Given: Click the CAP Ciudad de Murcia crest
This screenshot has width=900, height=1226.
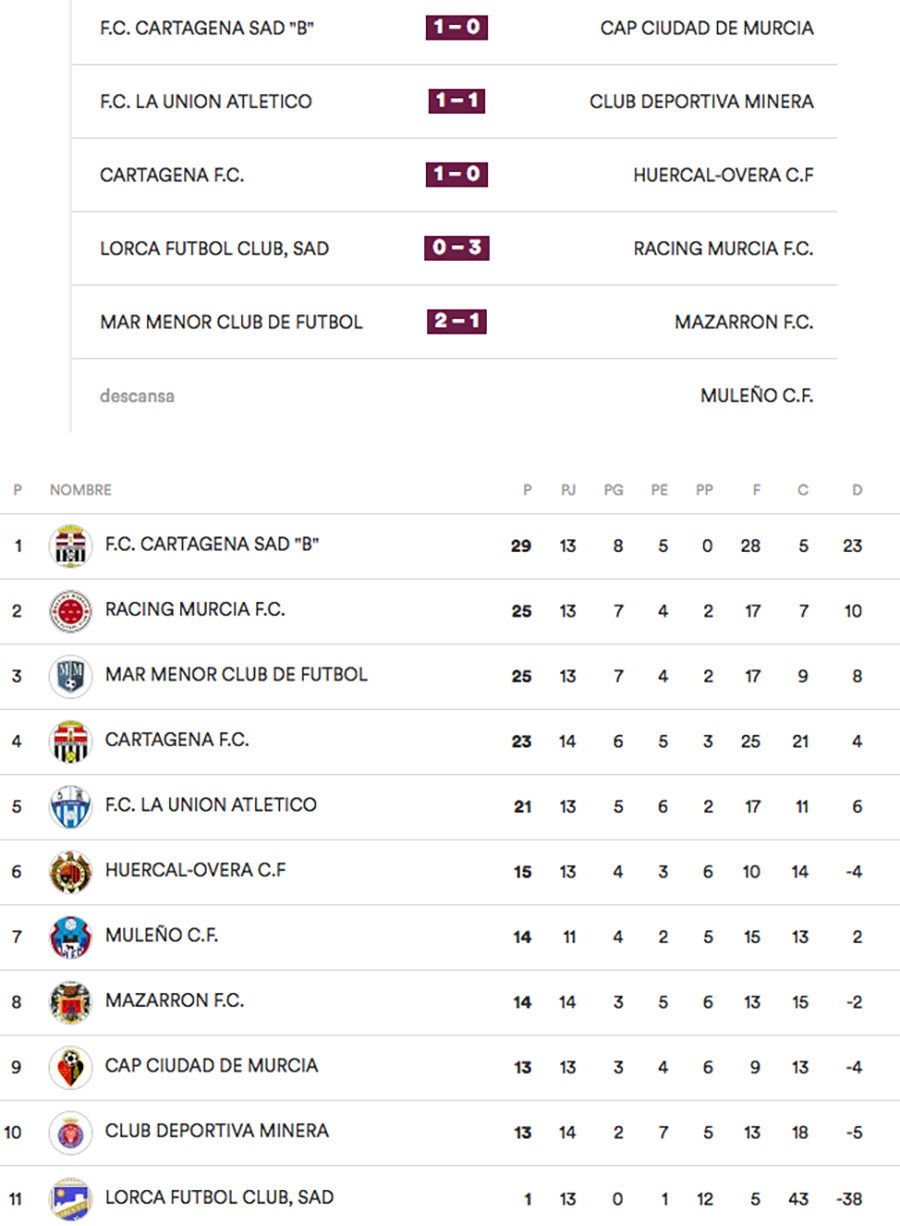Looking at the screenshot, I should pyautogui.click(x=71, y=1067).
